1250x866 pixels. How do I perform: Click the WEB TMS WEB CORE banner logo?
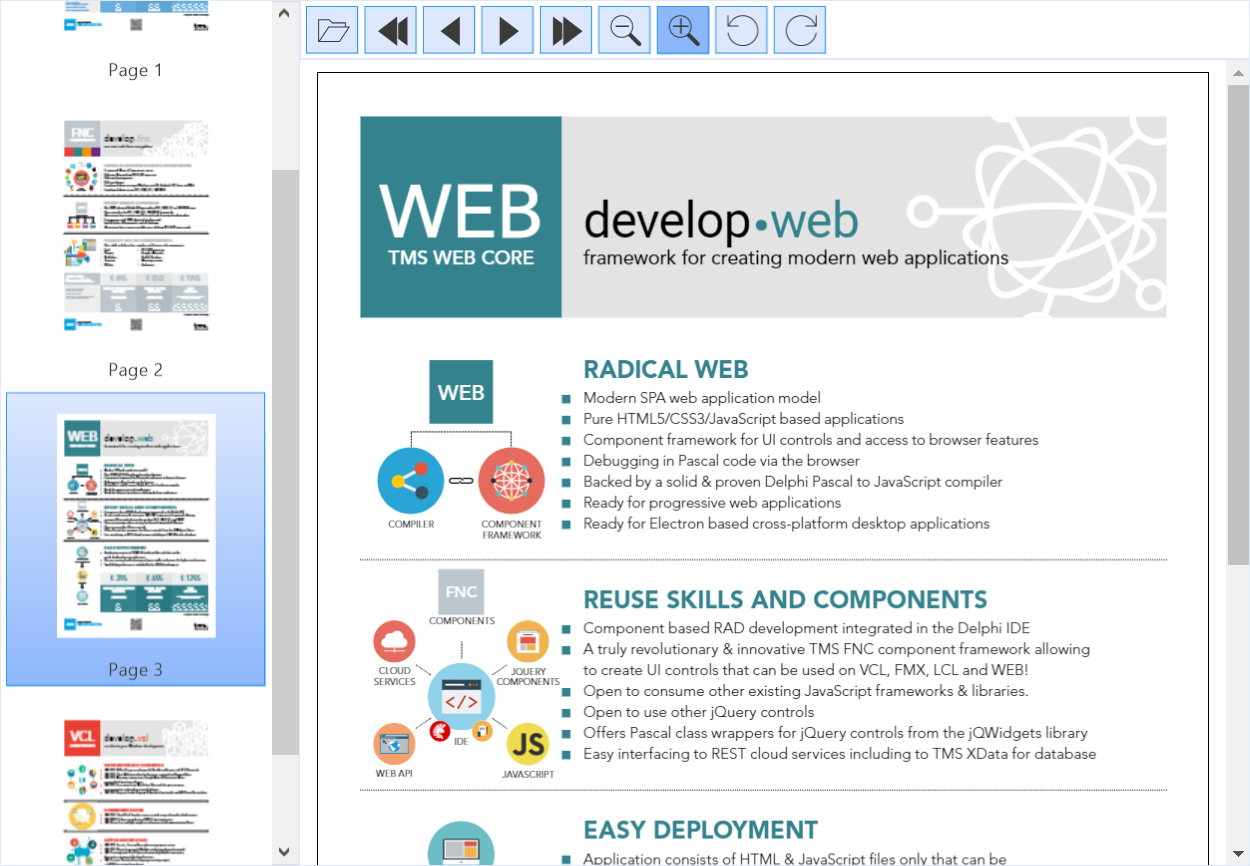461,217
